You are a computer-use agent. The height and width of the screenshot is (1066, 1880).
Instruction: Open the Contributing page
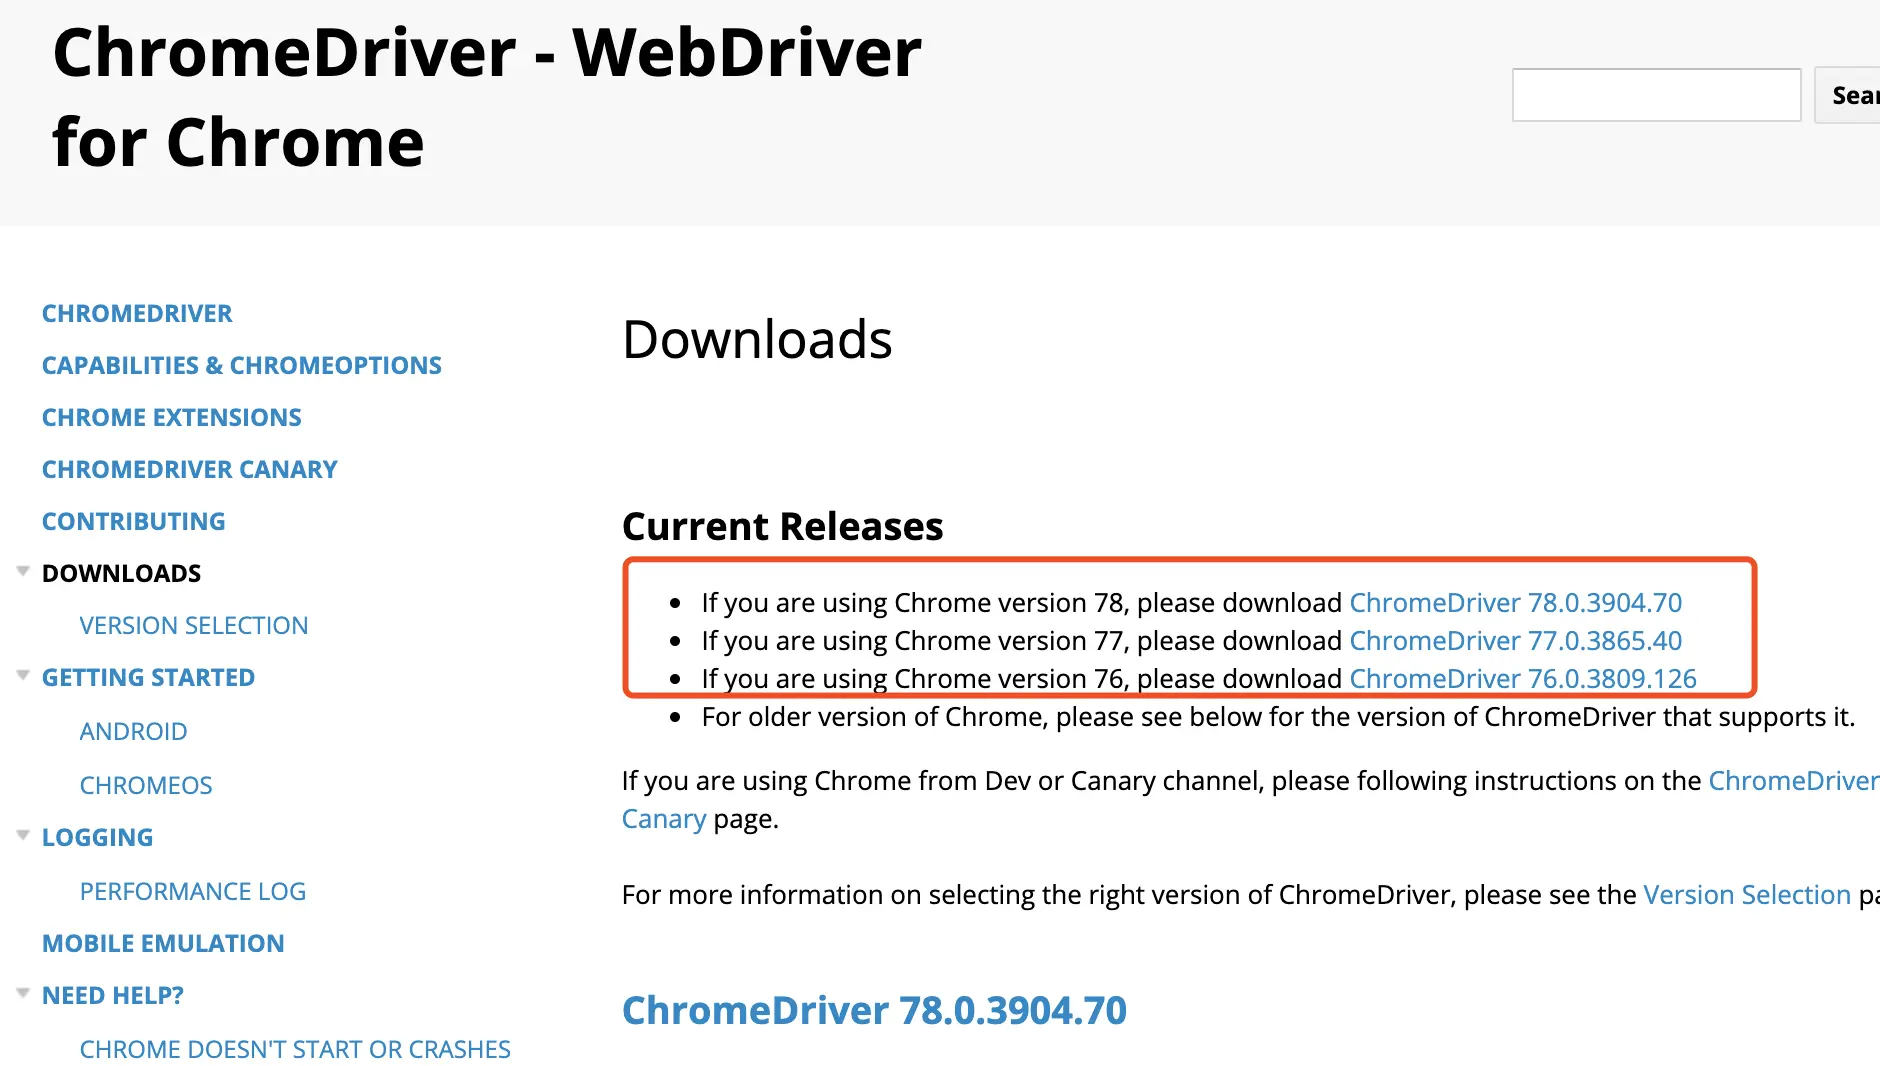(134, 521)
